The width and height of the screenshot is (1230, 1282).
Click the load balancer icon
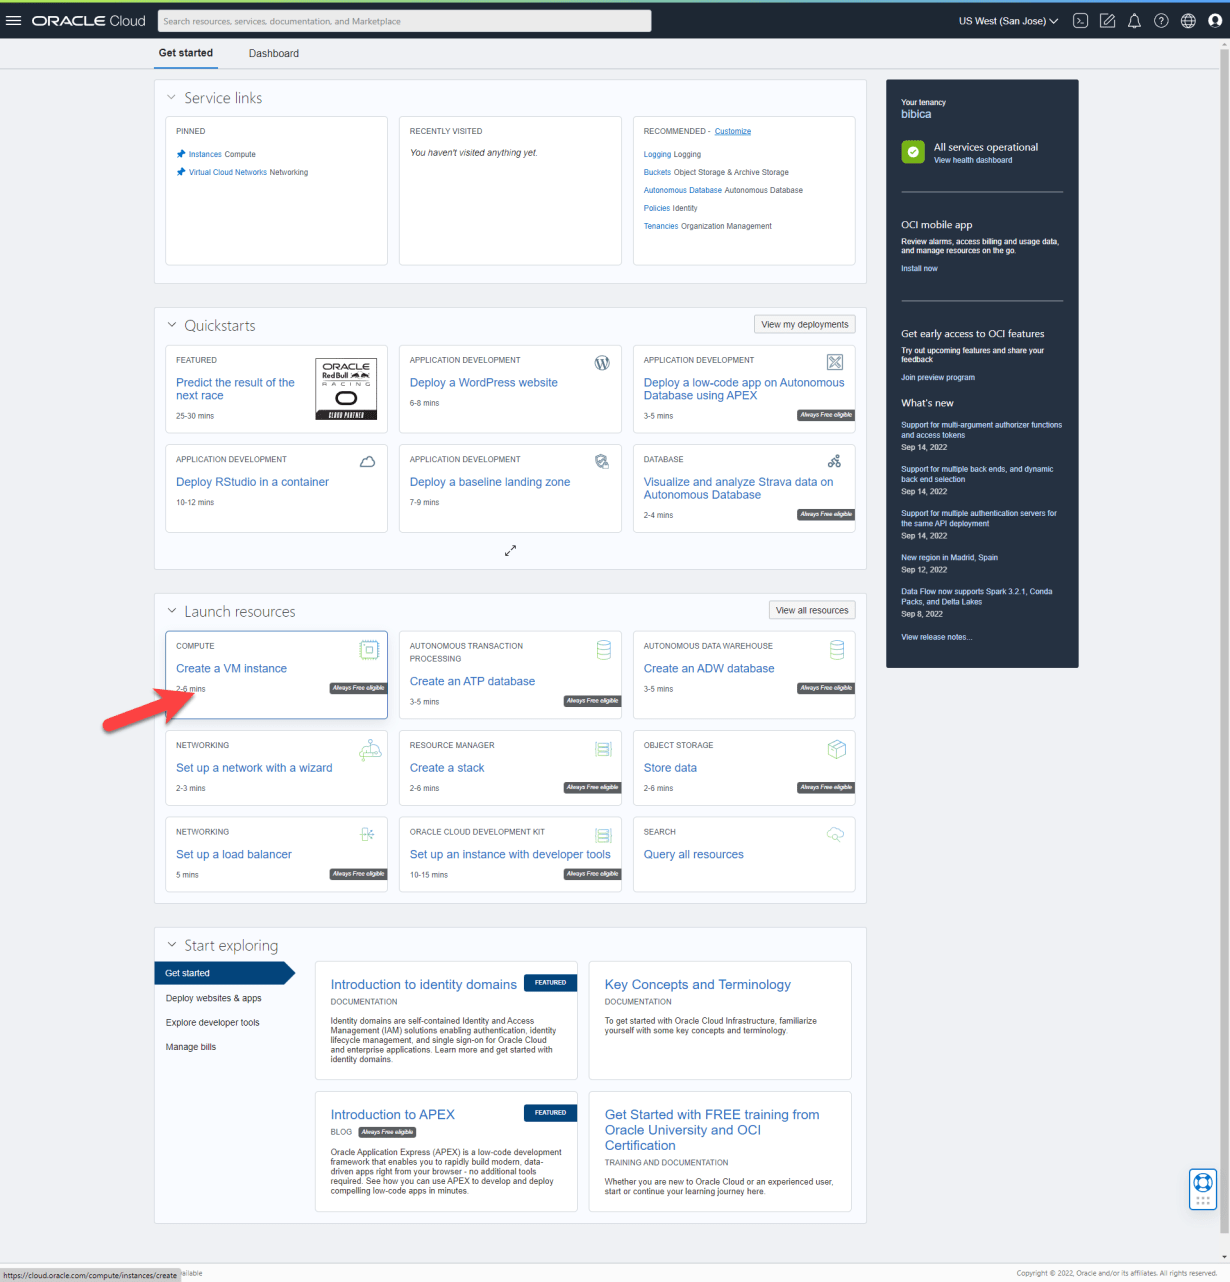tap(368, 834)
